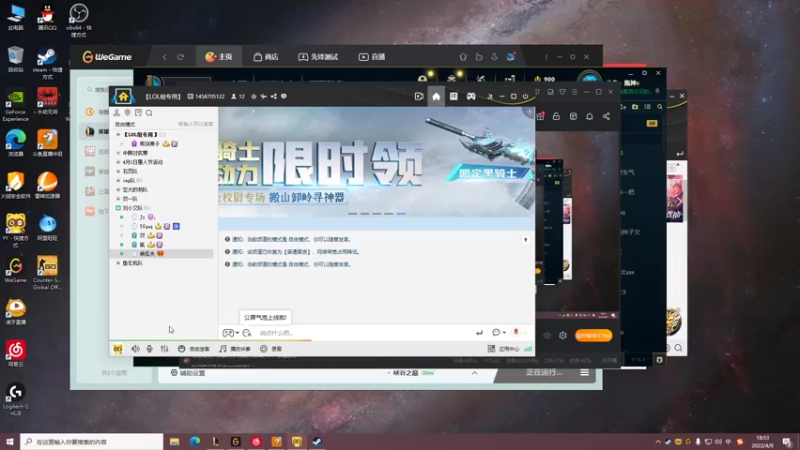Open WeGame desktop shortcut icon
This screenshot has height=450, width=800.
click(15, 270)
